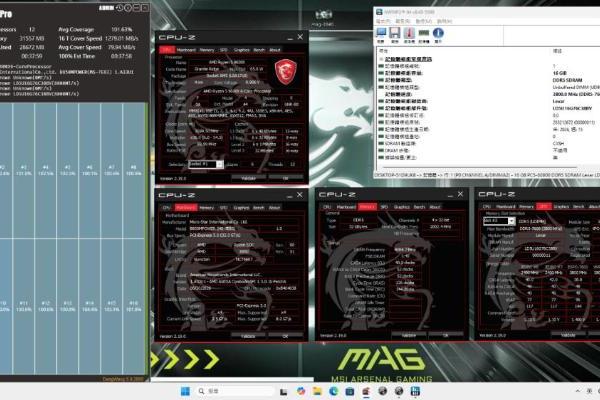
Task: Click the HWiNFO memory module toolbar icon
Action: point(424,33)
